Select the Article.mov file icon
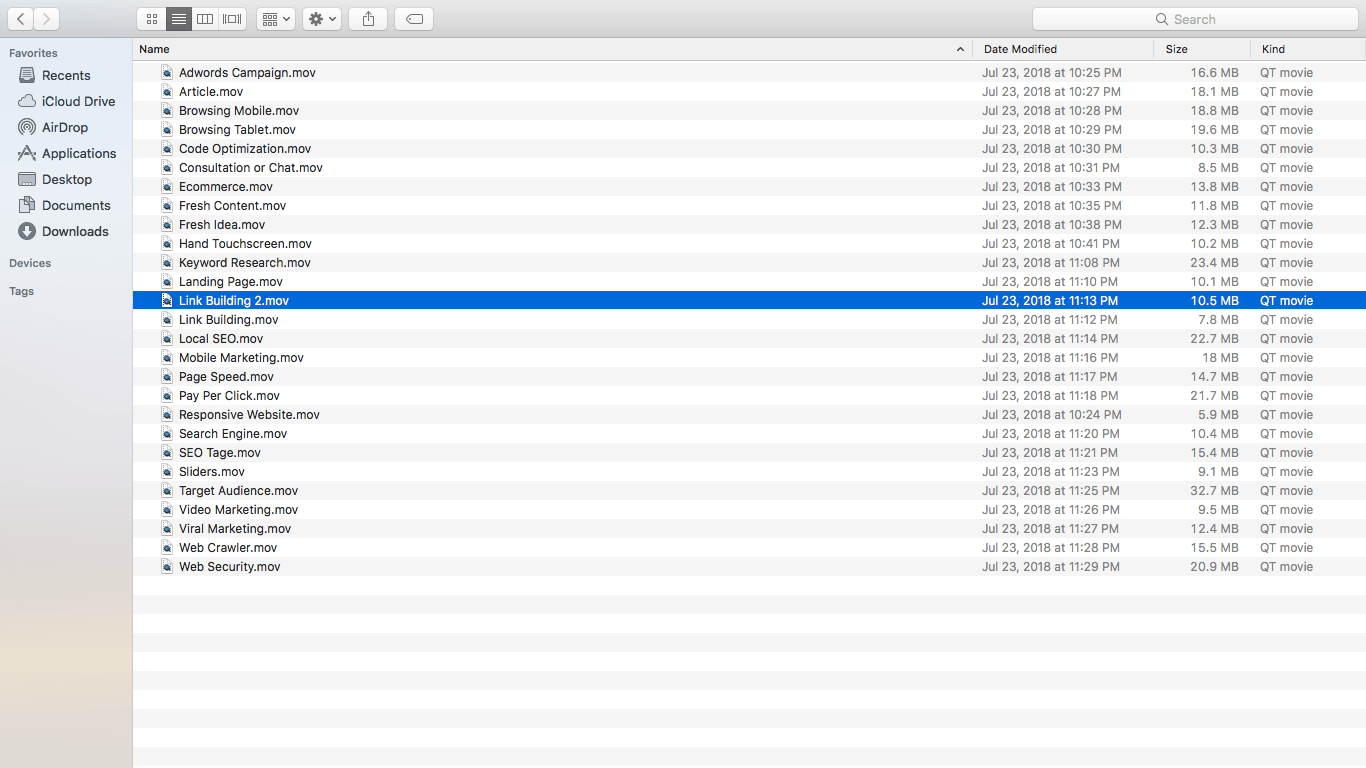Image resolution: width=1366 pixels, height=768 pixels. pyautogui.click(x=167, y=91)
